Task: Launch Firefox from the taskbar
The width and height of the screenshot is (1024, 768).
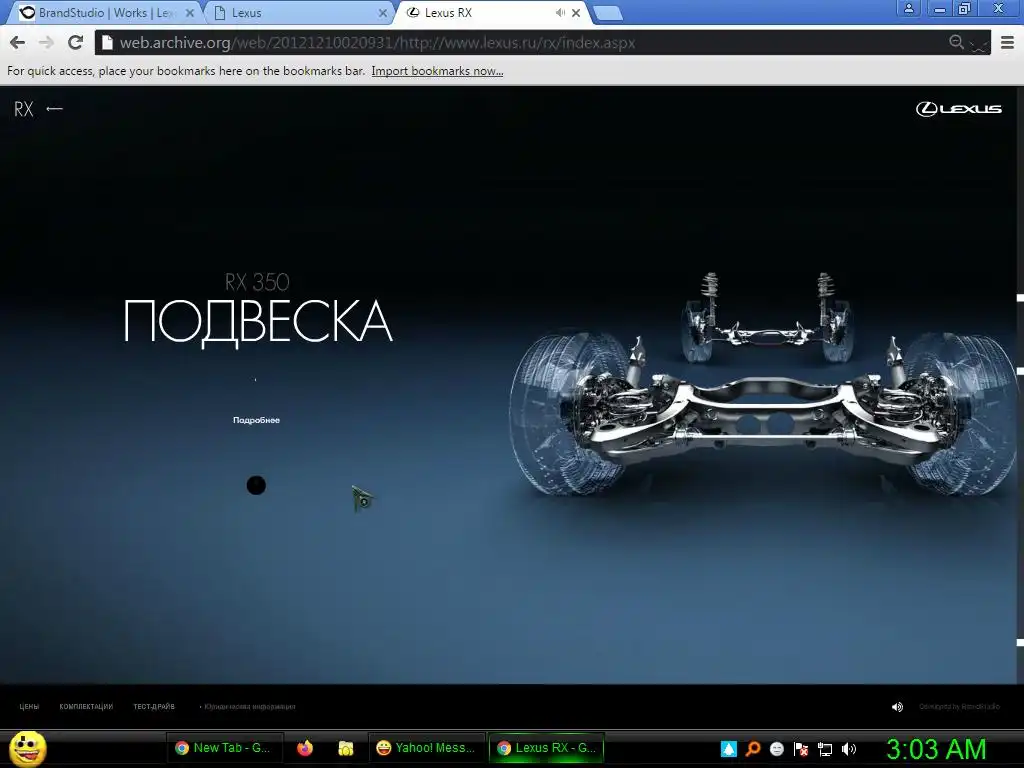Action: coord(305,748)
